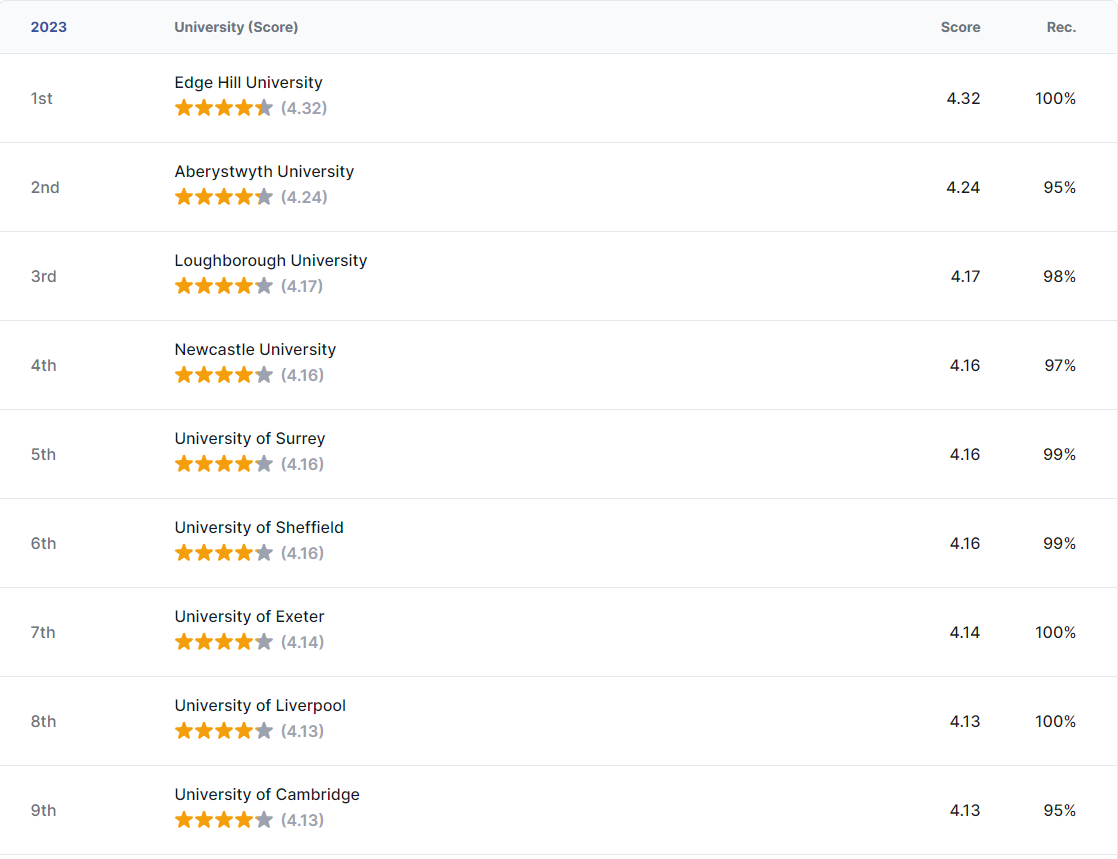This screenshot has height=859, width=1118.
Task: Open University of Liverpool link
Action: 260,706
